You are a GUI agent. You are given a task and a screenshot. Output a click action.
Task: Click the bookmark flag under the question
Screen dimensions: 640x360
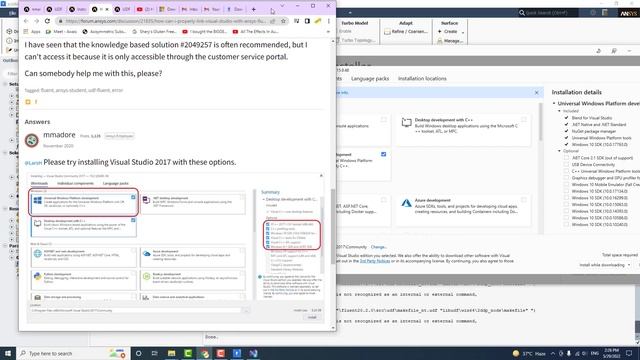pyautogui.click(x=28, y=102)
